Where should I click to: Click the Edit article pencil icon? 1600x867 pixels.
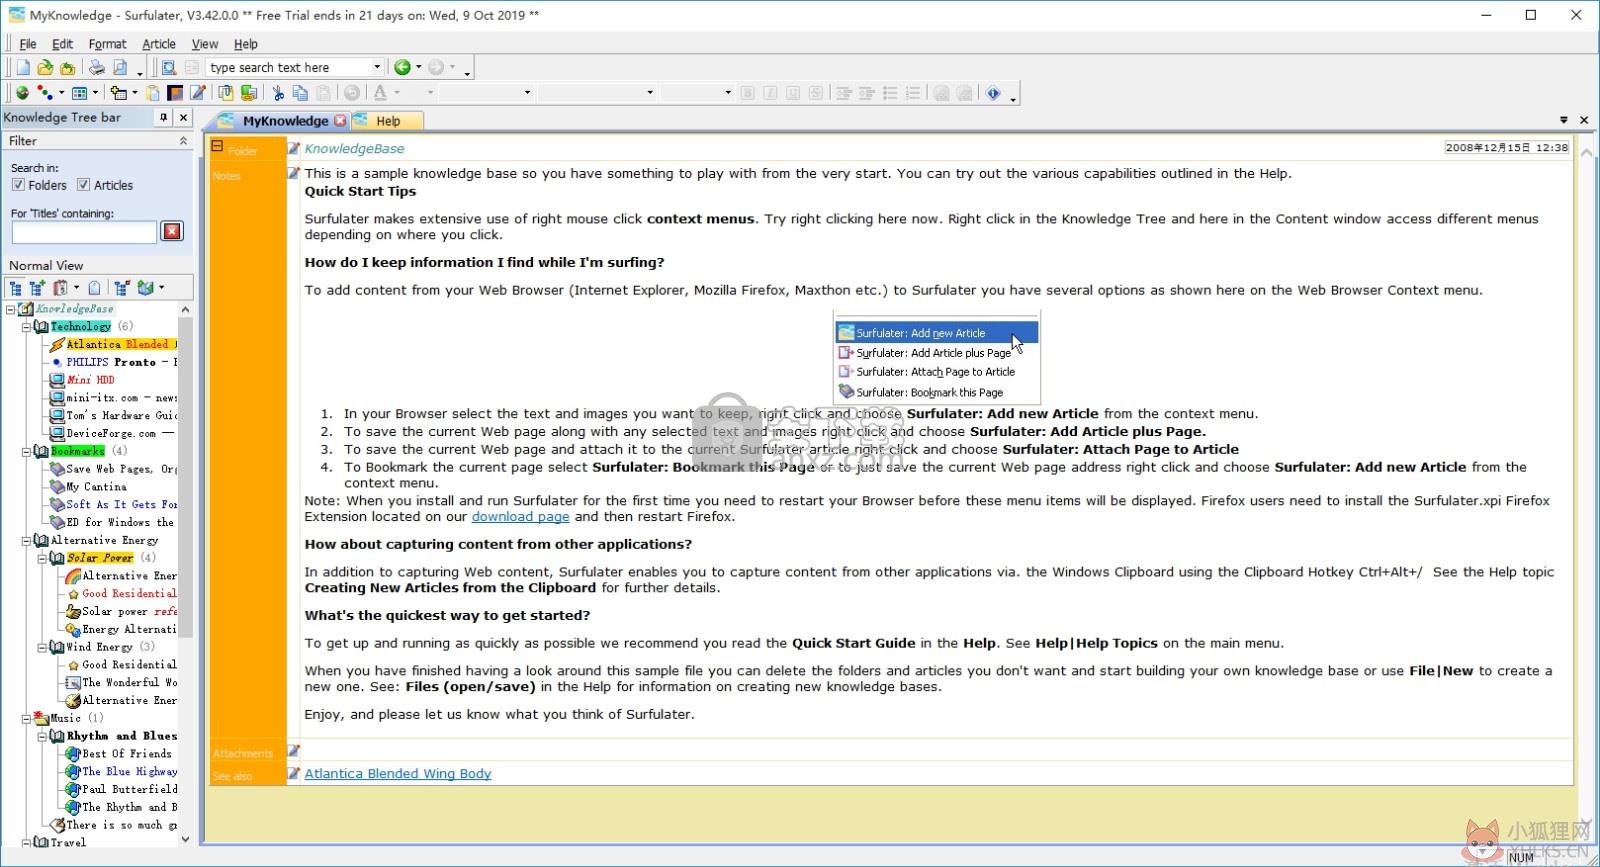point(198,93)
